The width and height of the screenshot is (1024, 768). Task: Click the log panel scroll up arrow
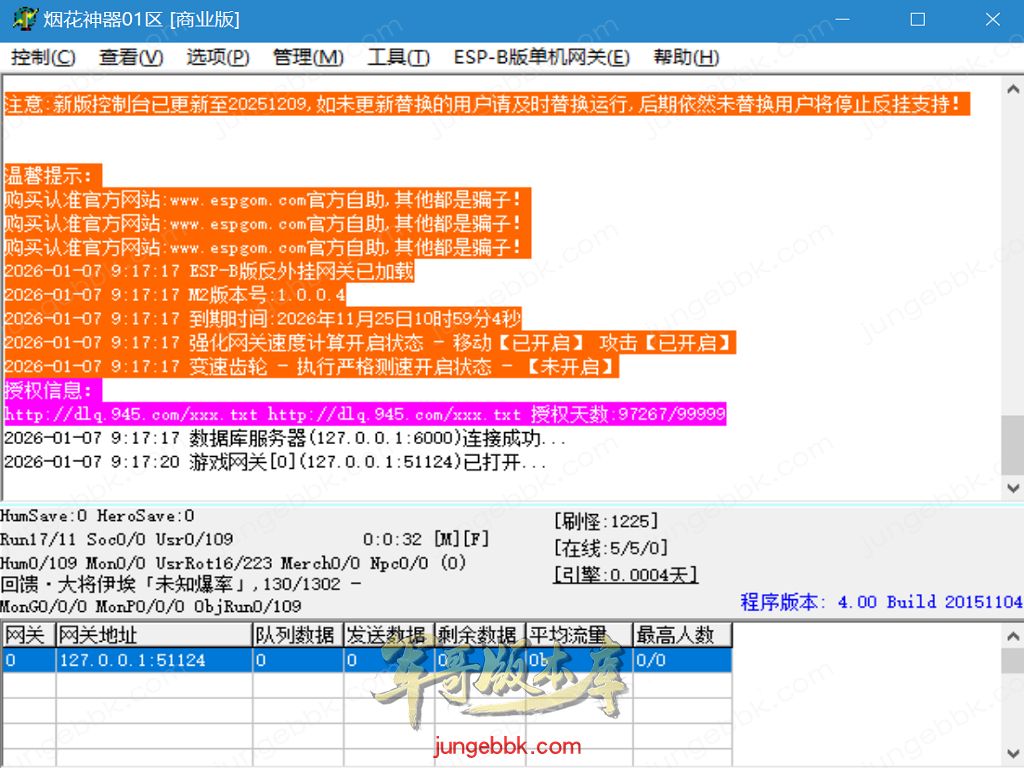(x=1012, y=87)
